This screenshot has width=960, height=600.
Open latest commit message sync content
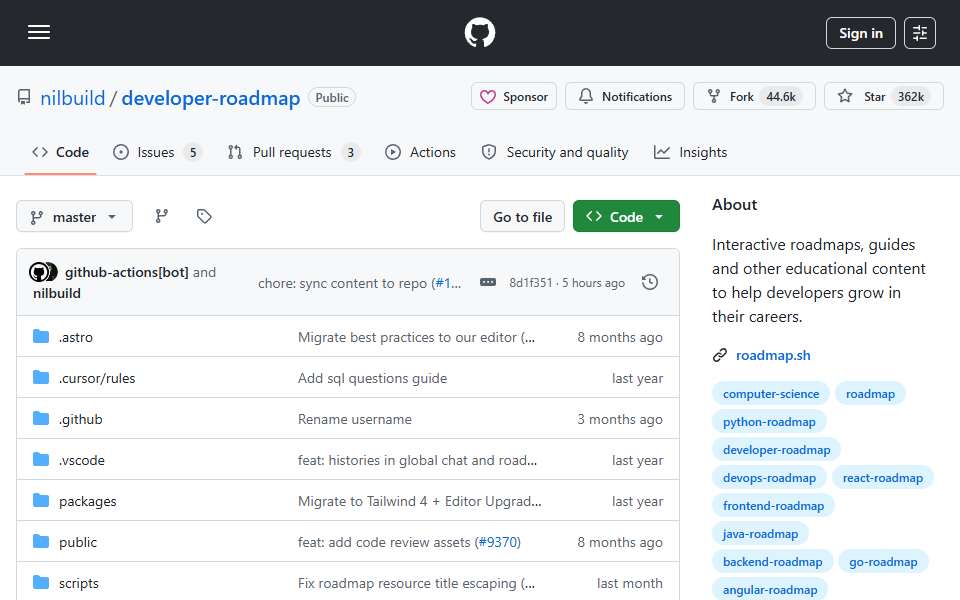[x=344, y=283]
